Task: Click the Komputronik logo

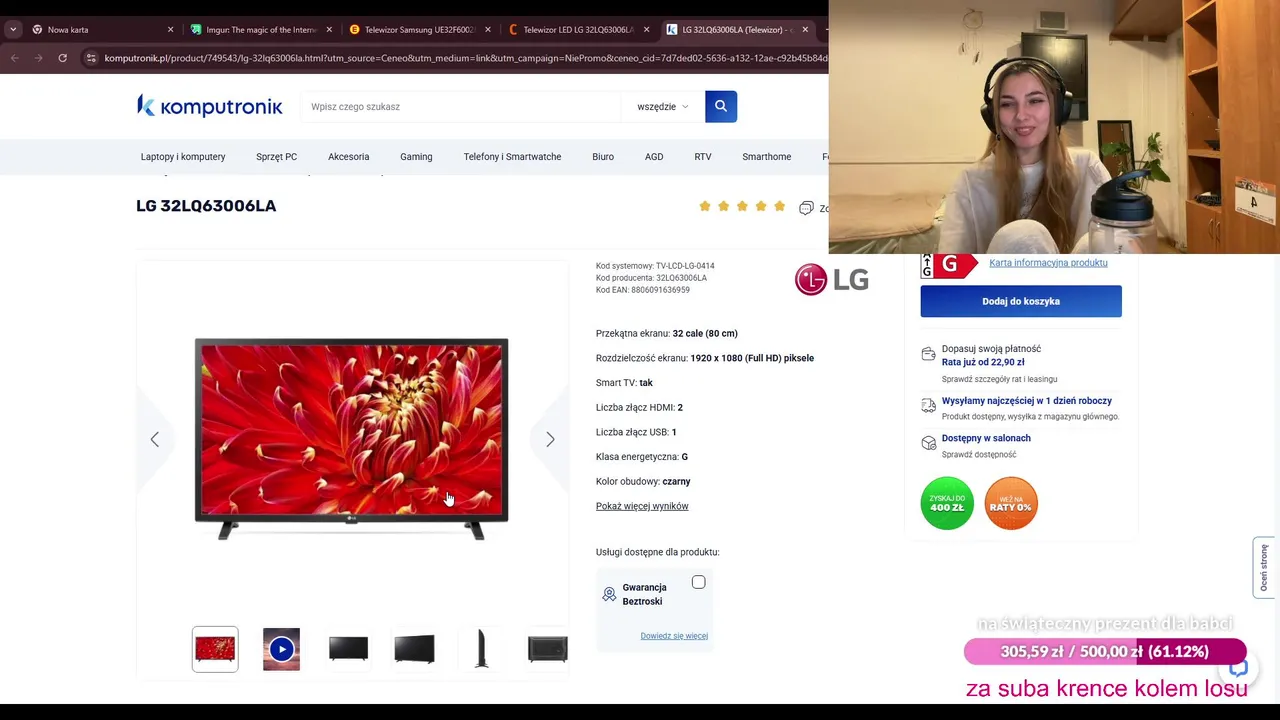Action: pos(209,106)
